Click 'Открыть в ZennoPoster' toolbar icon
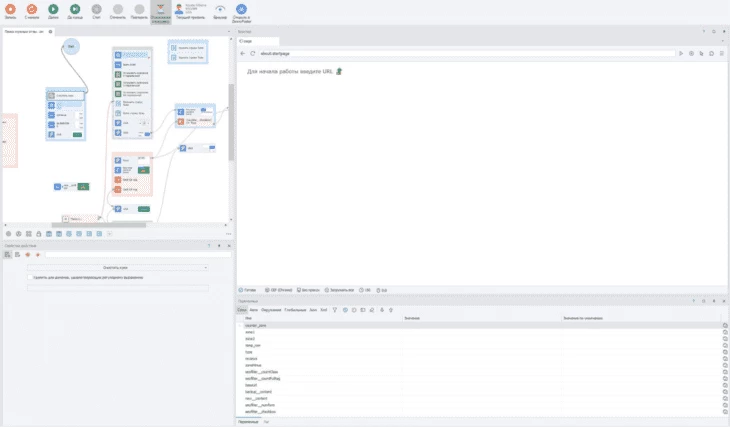730x427 pixels. [x=242, y=11]
